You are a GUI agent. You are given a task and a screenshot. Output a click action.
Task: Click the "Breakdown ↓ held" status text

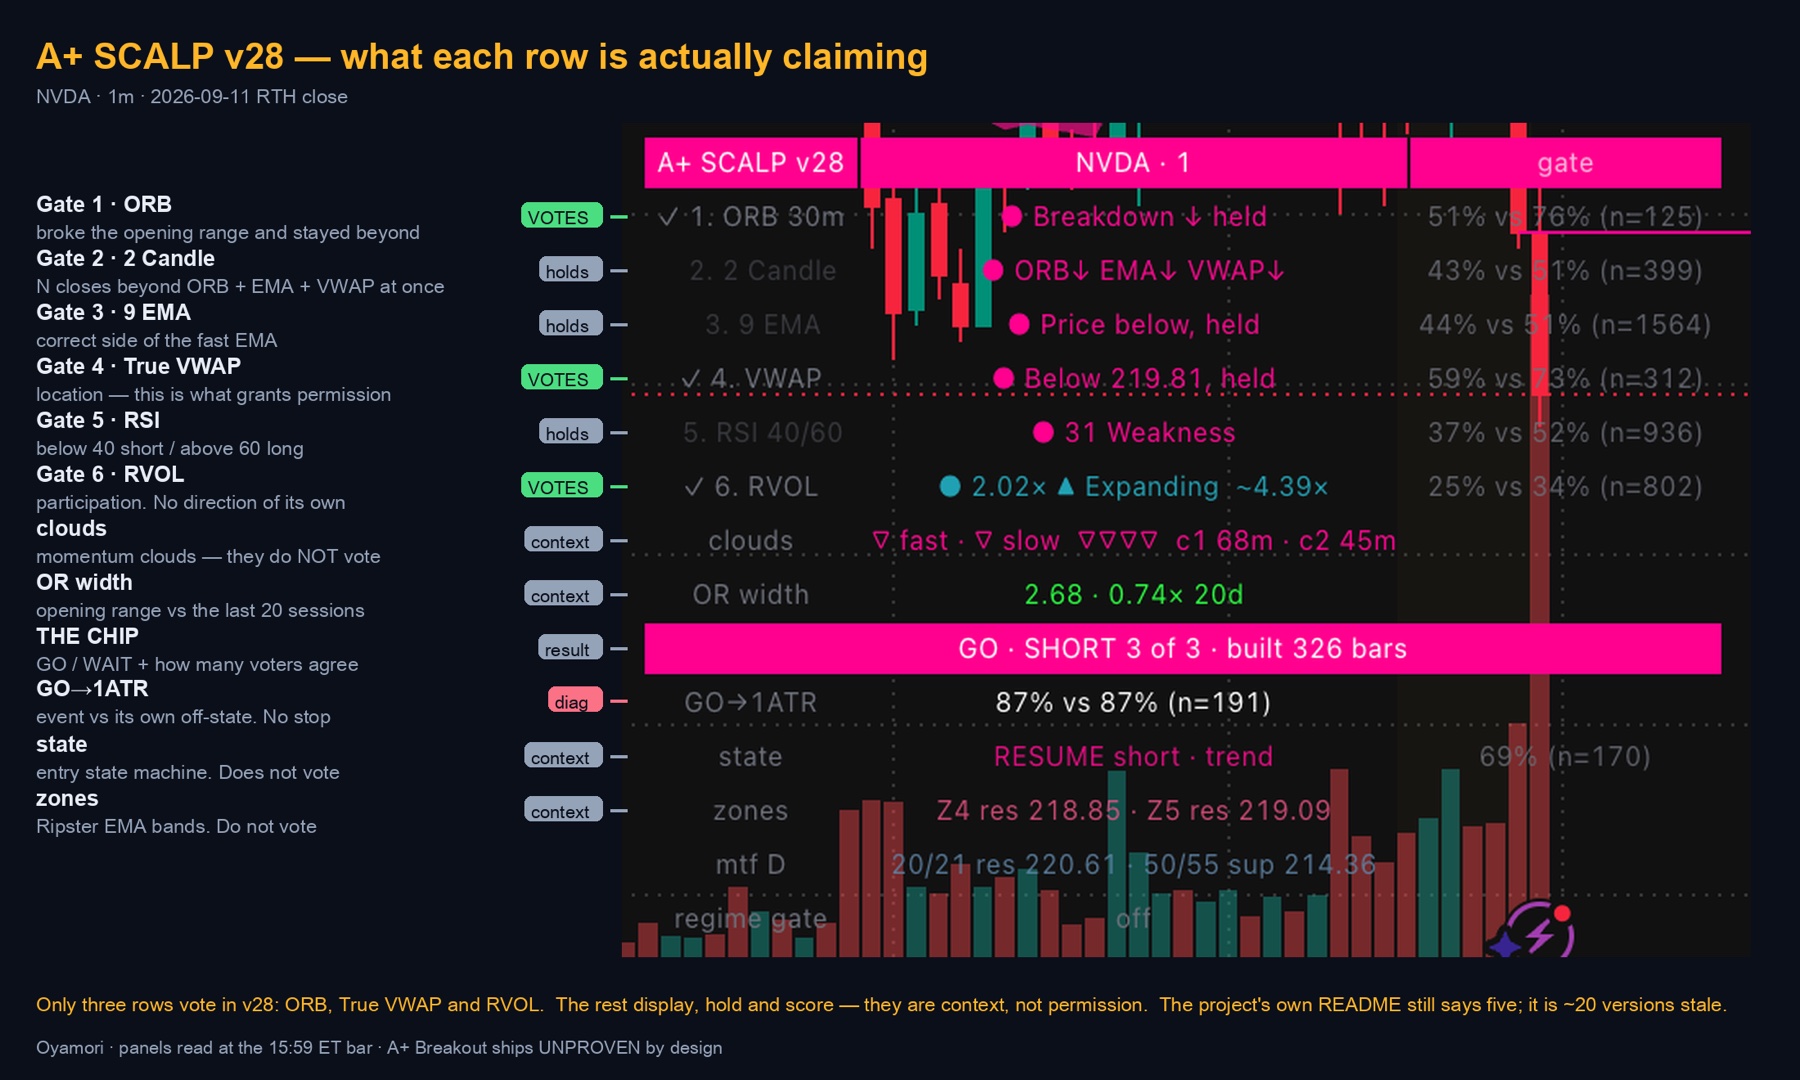(x=1149, y=217)
